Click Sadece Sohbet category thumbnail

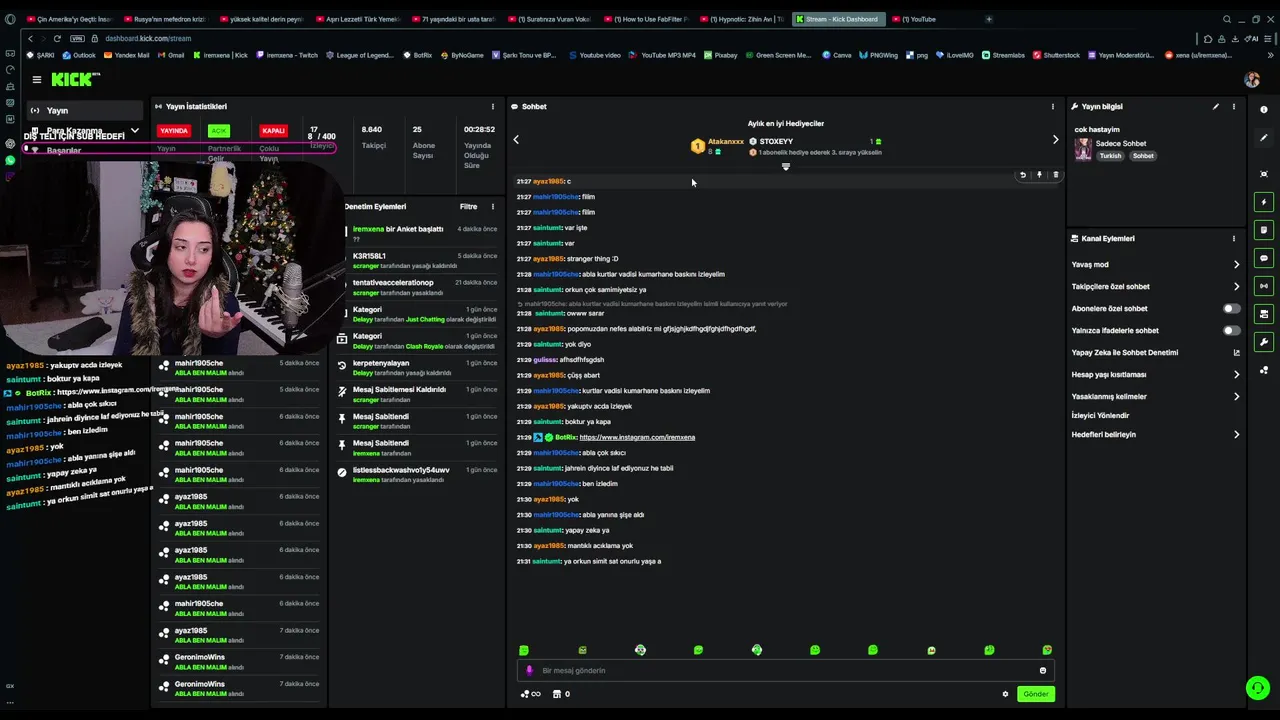pos(1083,149)
